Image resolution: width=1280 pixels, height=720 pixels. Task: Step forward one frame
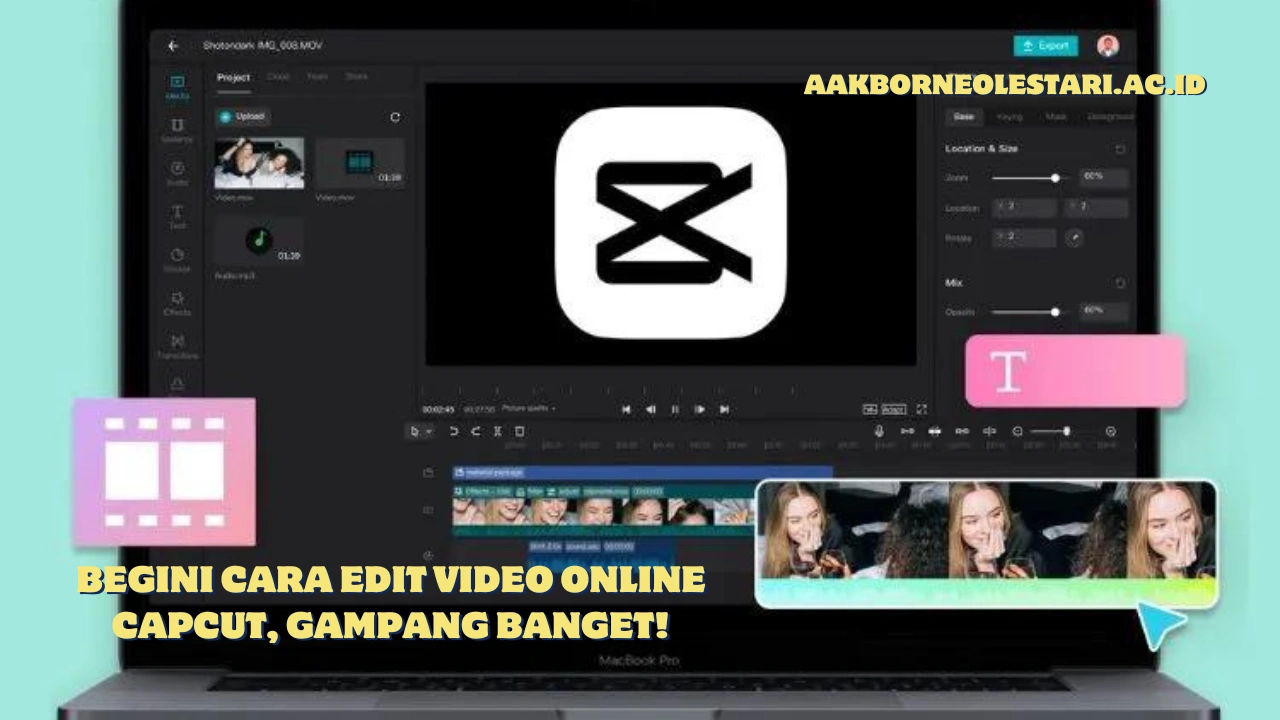point(700,409)
